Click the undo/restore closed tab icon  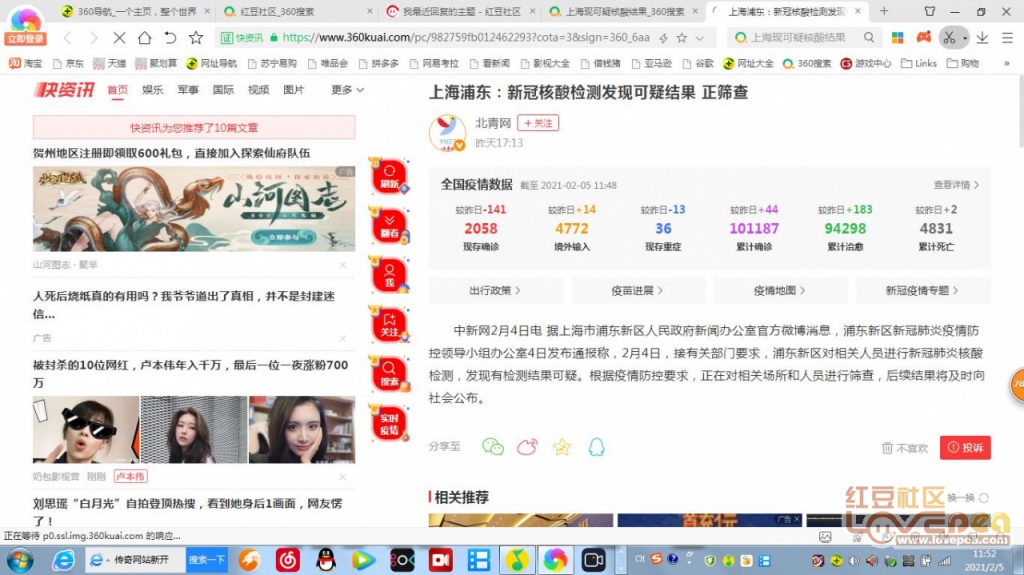(170, 38)
